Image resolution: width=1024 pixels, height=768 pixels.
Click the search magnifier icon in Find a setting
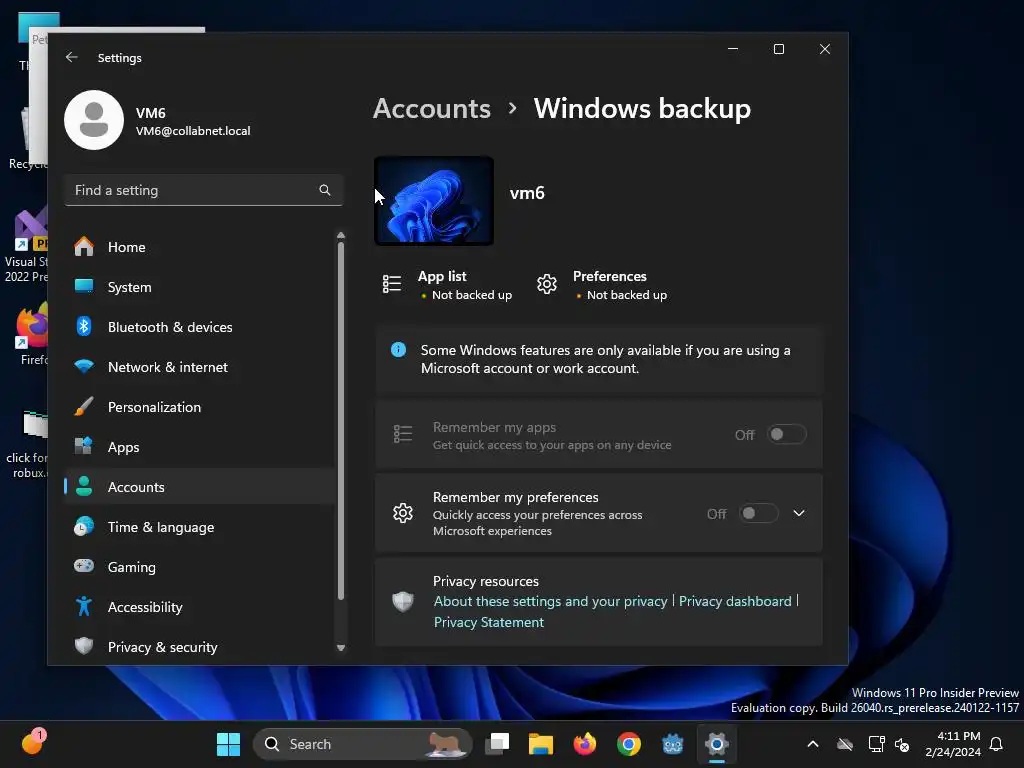325,190
